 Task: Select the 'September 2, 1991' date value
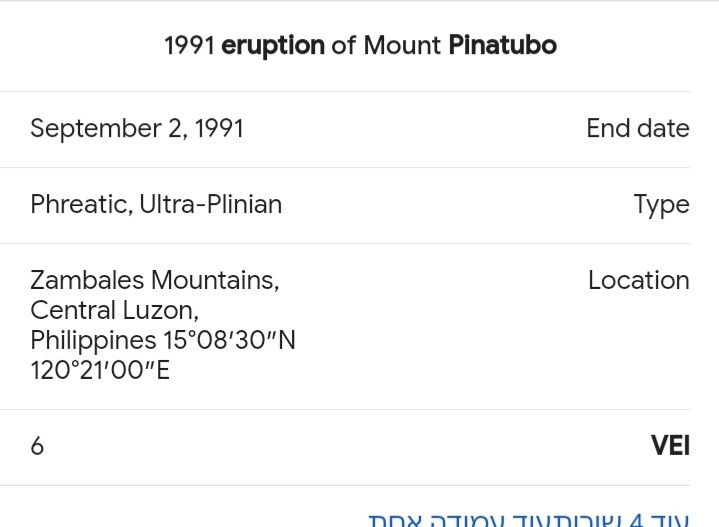point(137,129)
